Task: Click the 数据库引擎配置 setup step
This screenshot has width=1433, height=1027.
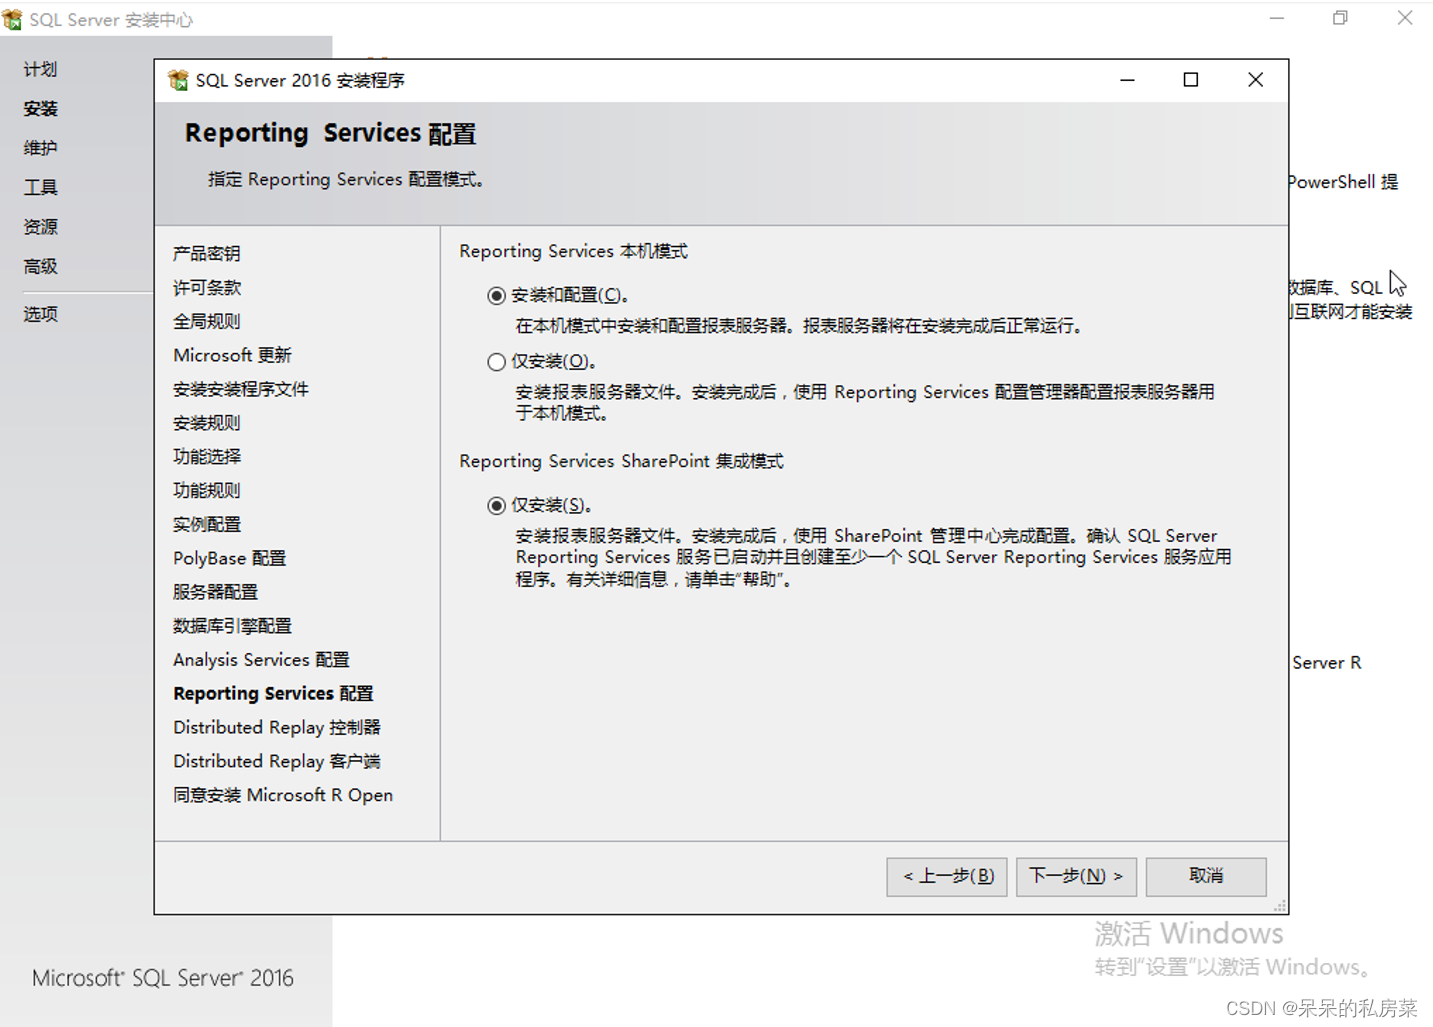Action: (232, 626)
